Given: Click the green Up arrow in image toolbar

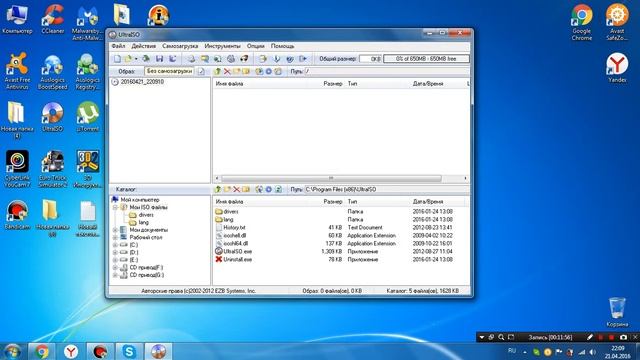Looking at the screenshot, I should pos(218,71).
